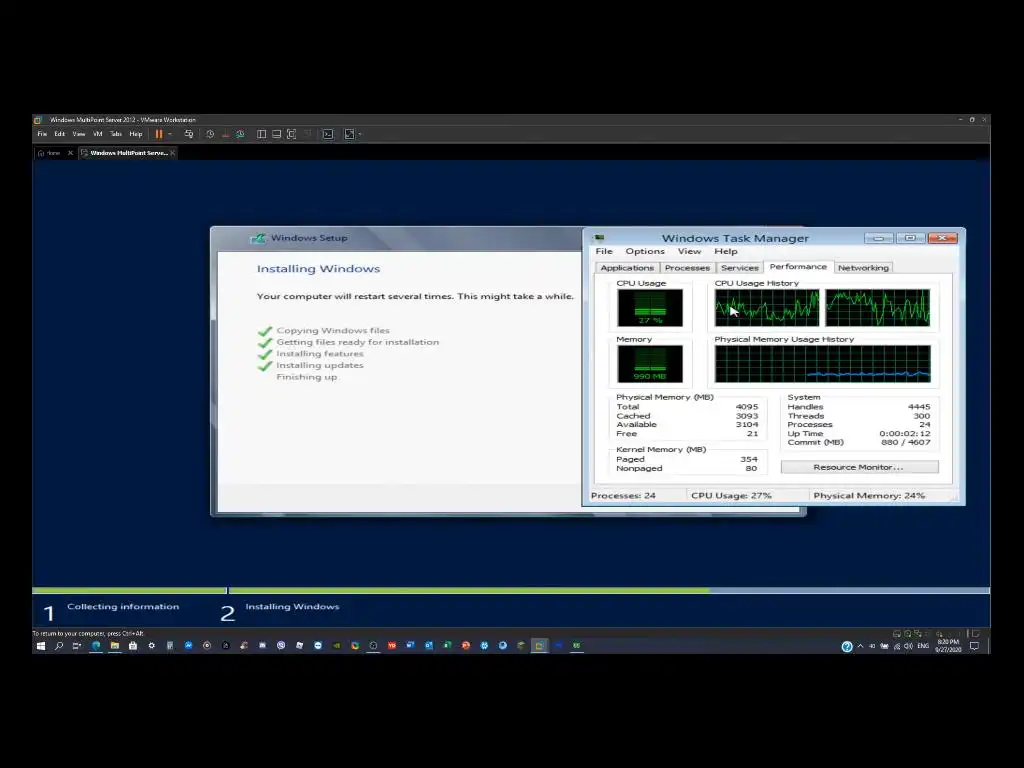This screenshot has height=768, width=1024.
Task: Click the enter full screen icon
Action: pyautogui.click(x=292, y=134)
